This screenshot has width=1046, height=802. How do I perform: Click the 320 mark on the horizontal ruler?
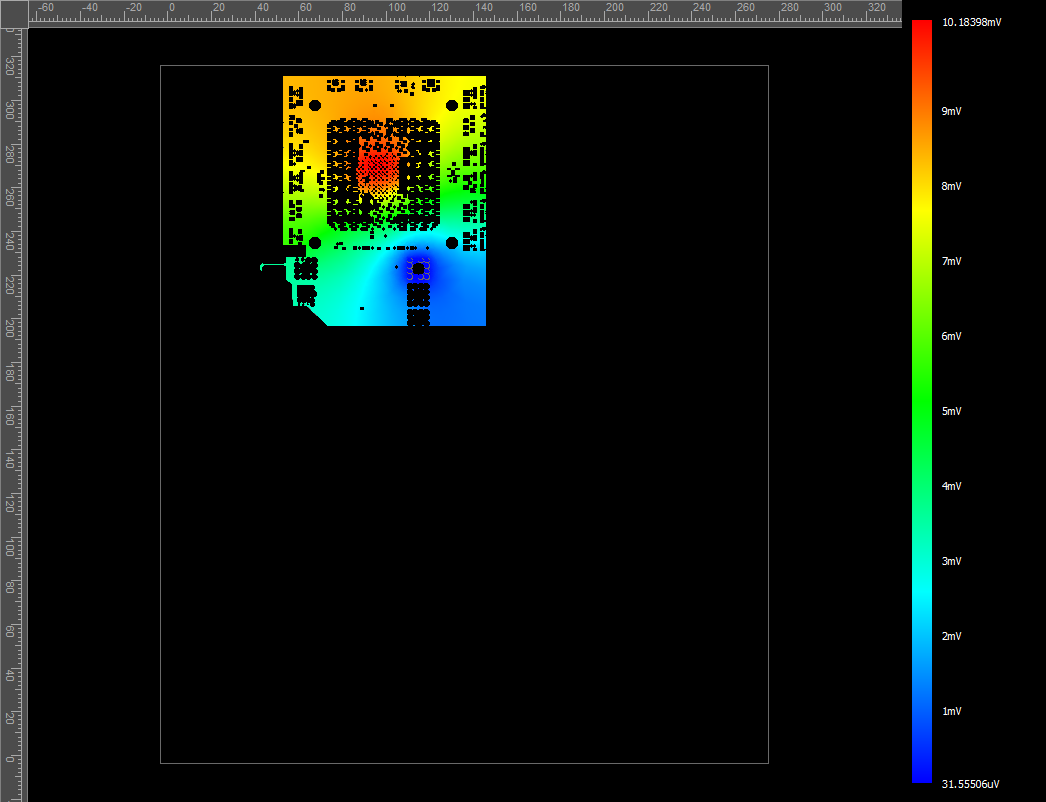[x=877, y=7]
